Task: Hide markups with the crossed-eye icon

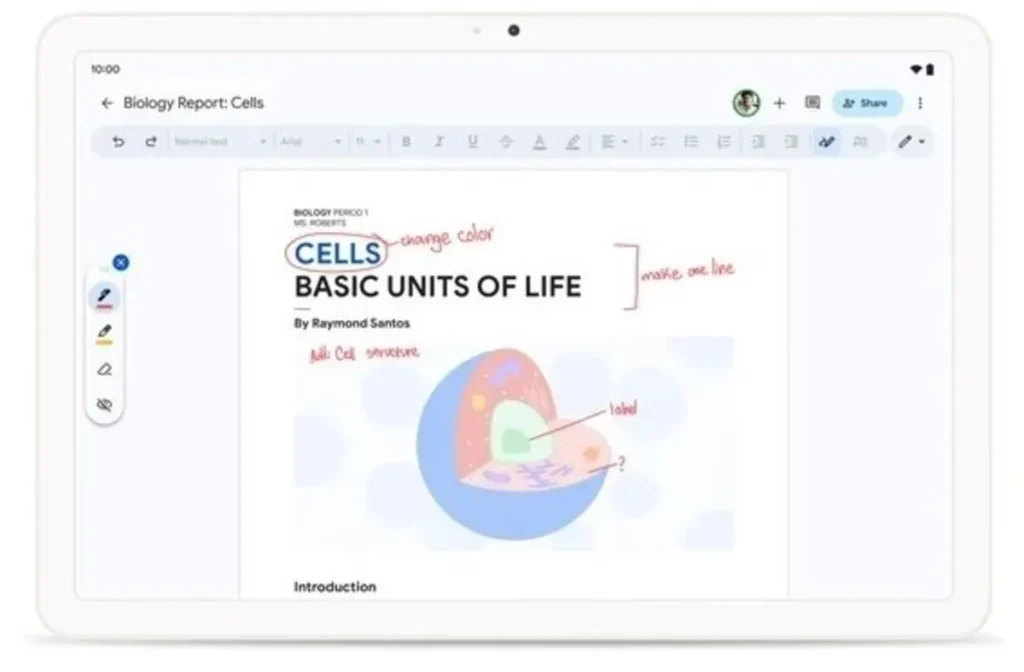Action: tap(104, 405)
